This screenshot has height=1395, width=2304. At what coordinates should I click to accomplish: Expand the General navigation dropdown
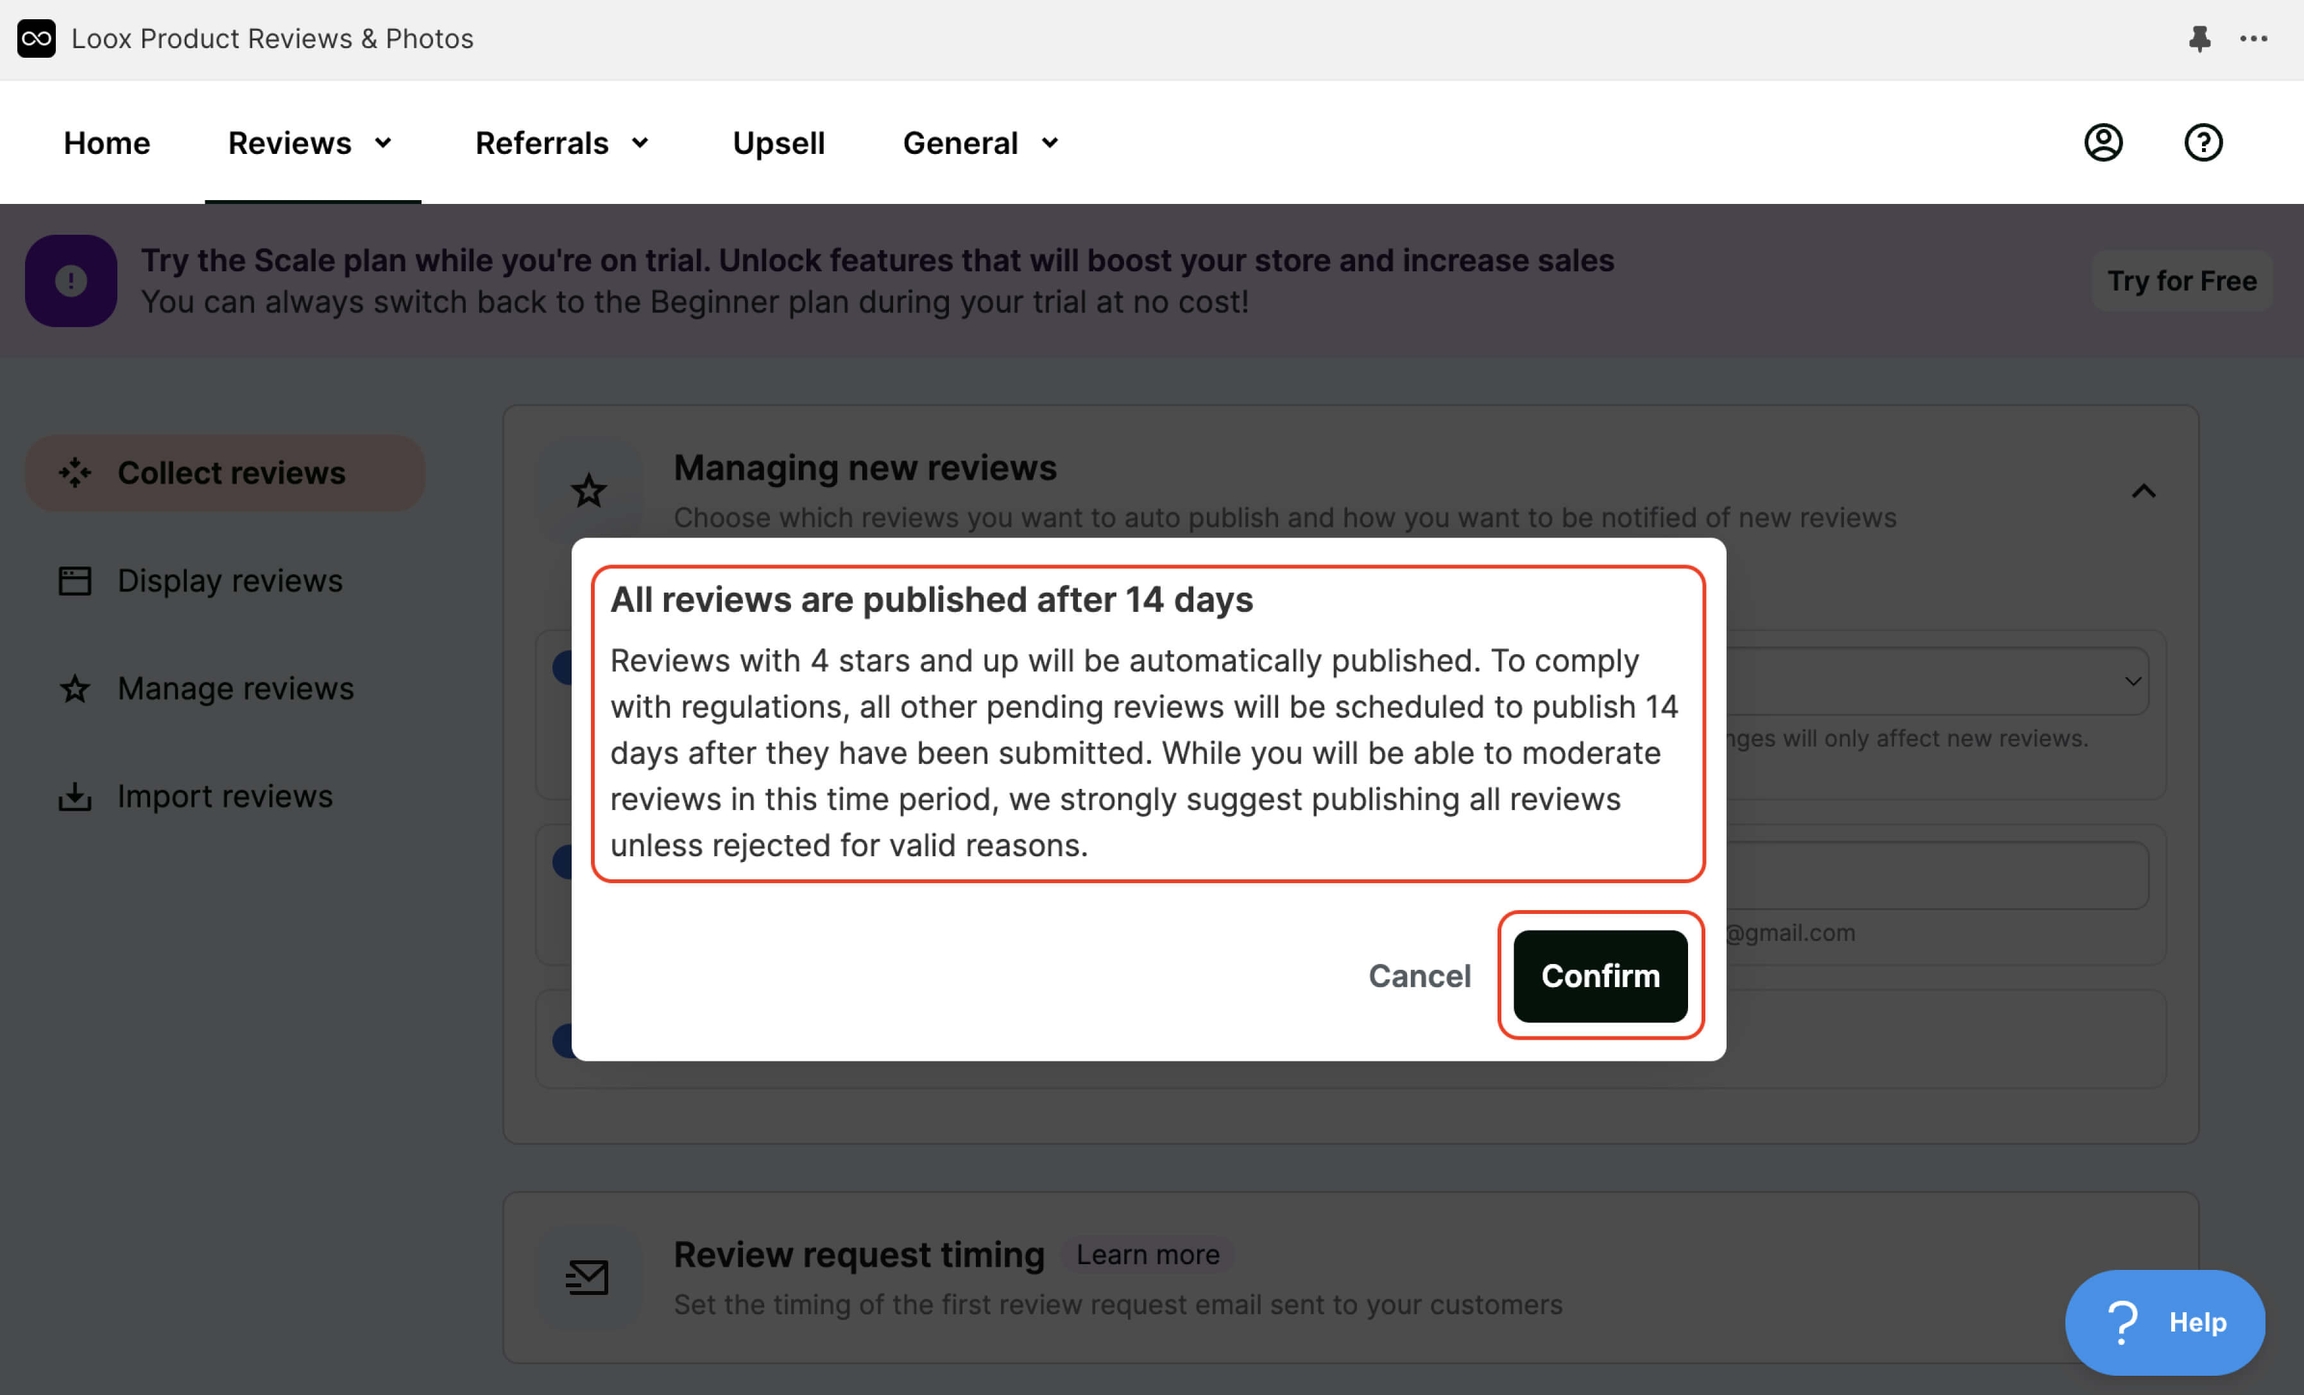981,143
